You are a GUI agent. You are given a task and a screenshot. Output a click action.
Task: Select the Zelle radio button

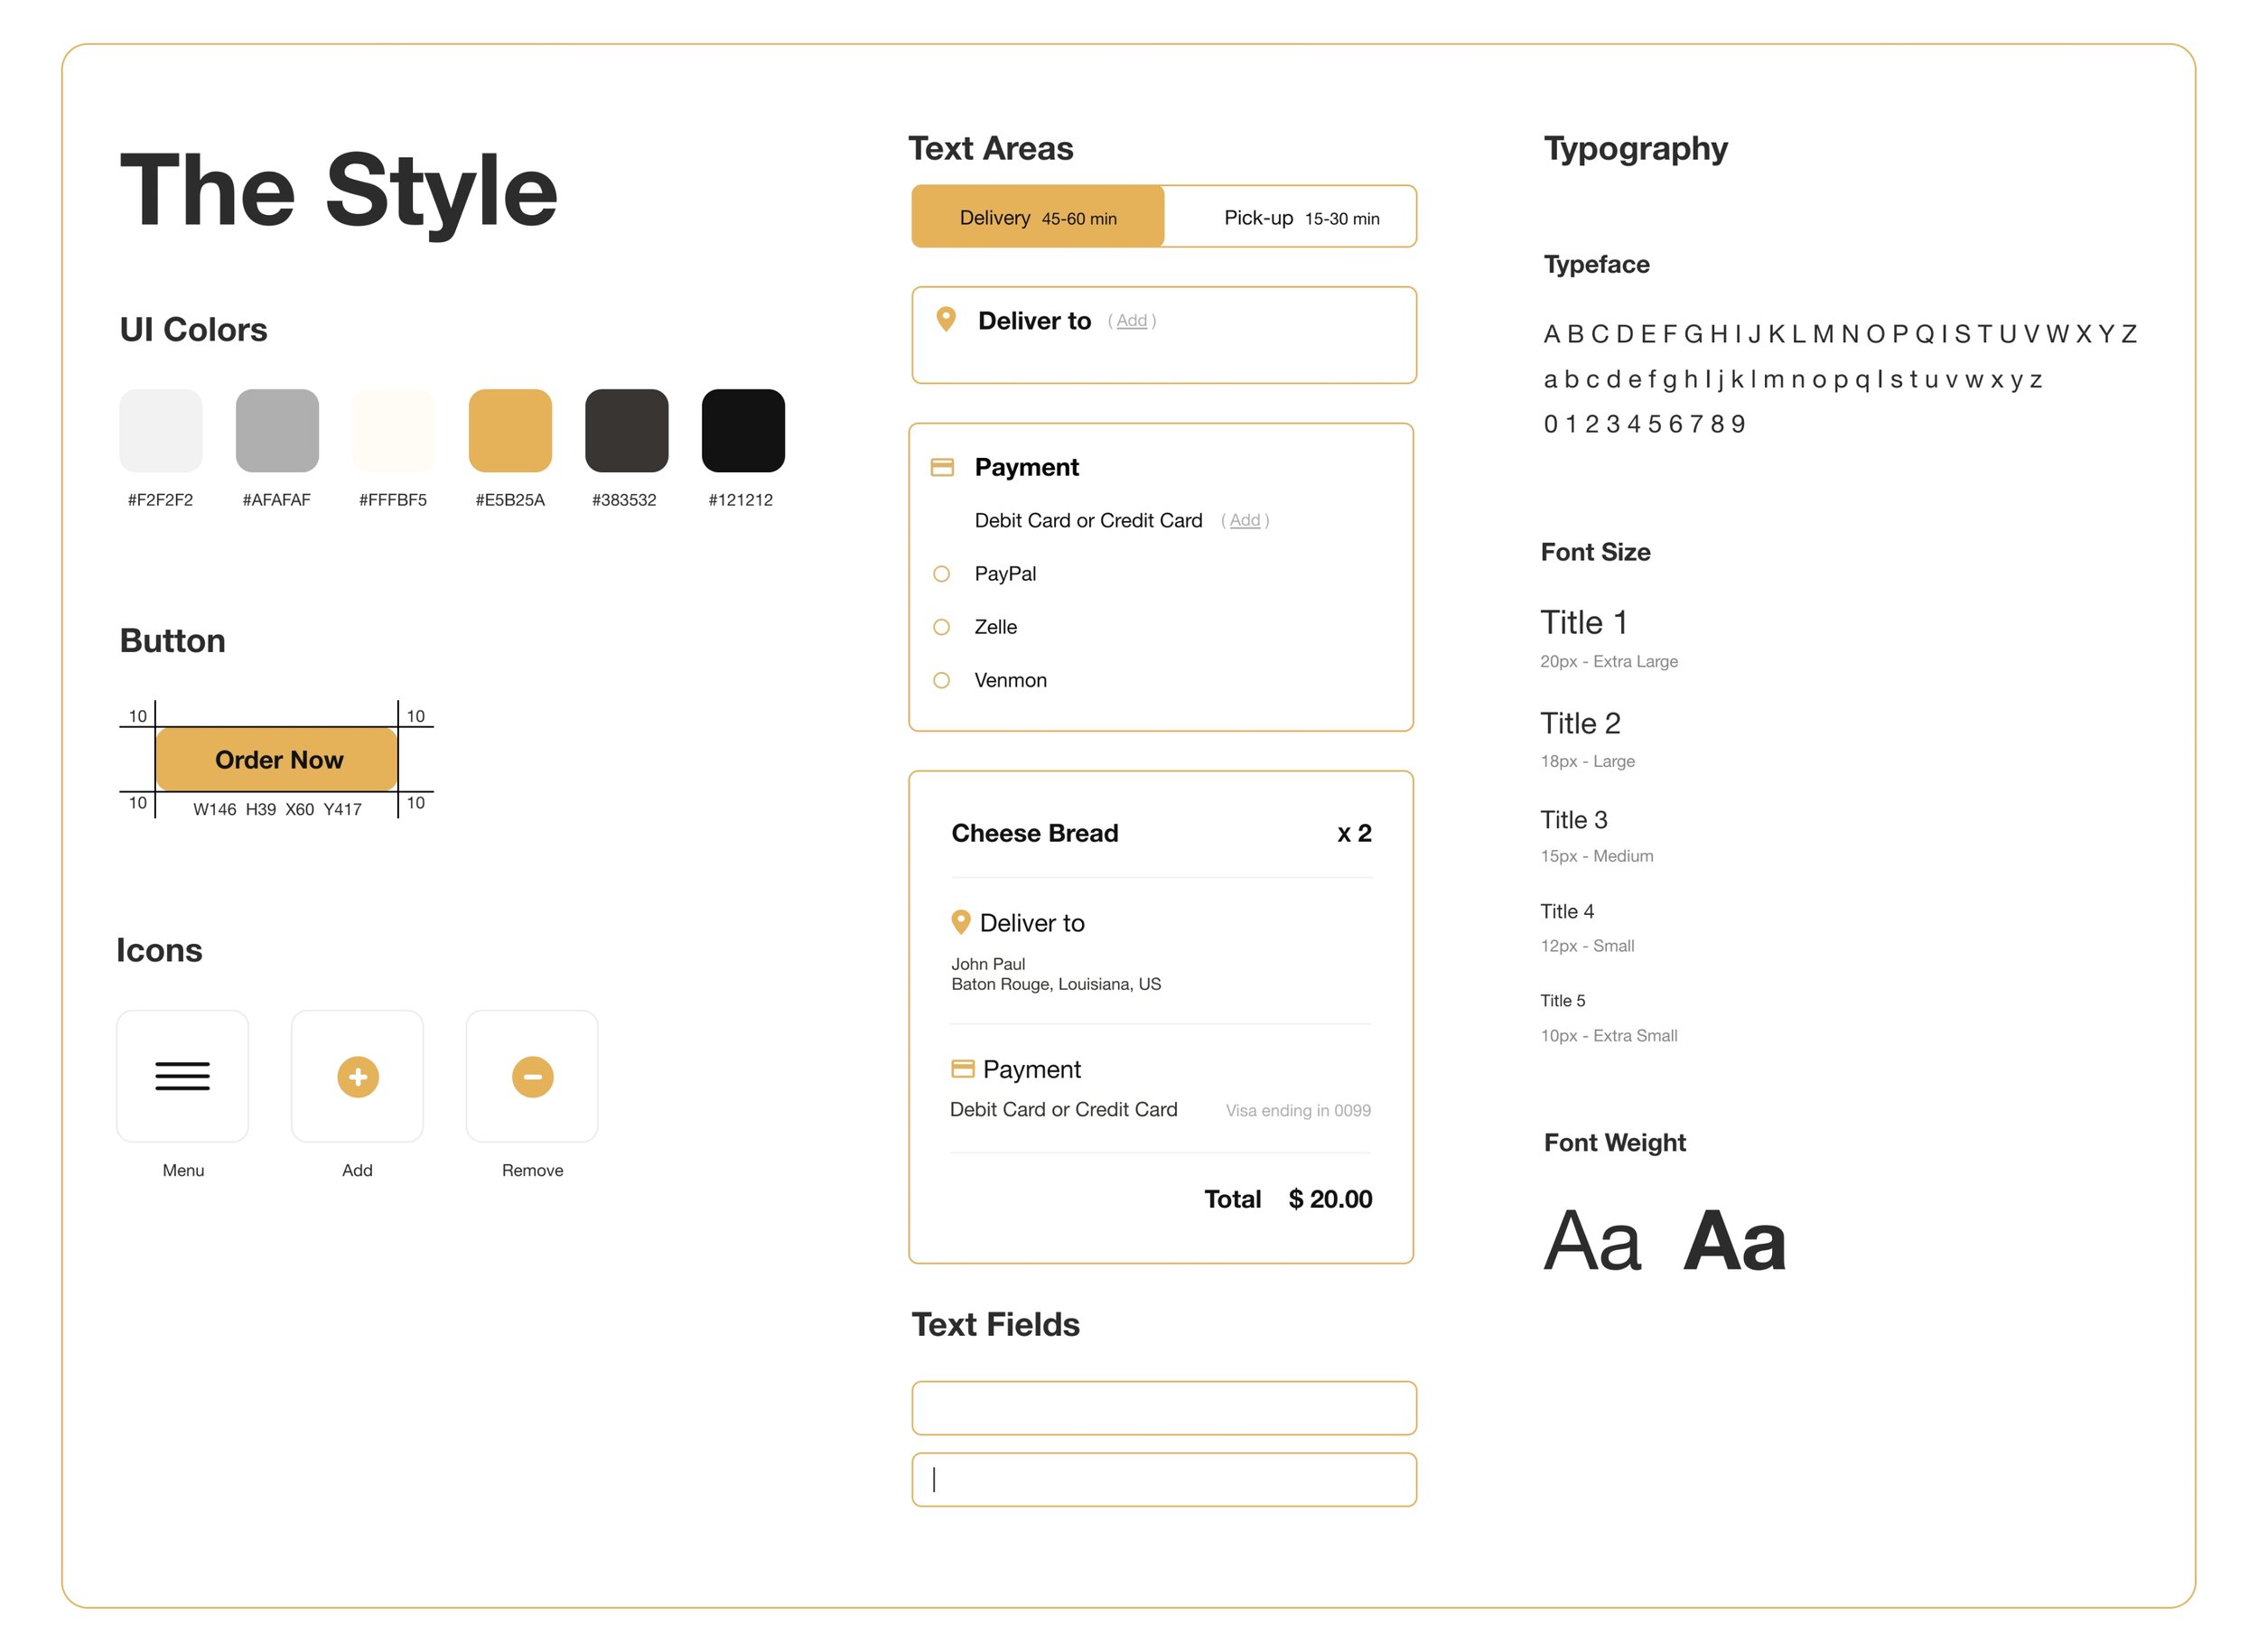point(941,627)
